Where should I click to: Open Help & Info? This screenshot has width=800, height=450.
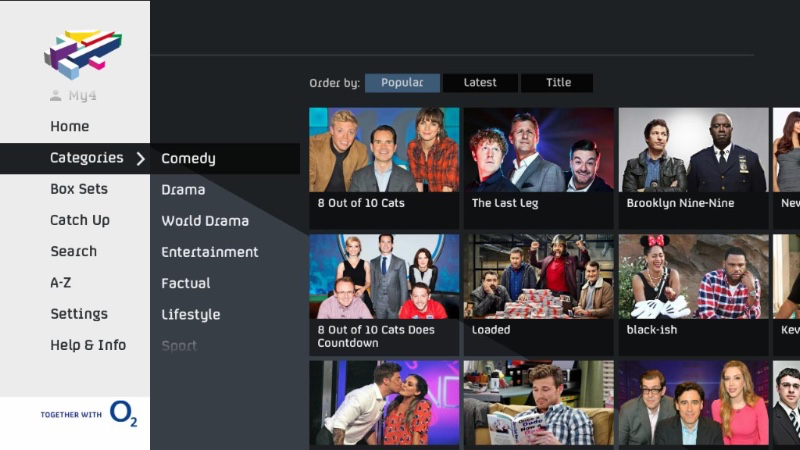(x=88, y=345)
